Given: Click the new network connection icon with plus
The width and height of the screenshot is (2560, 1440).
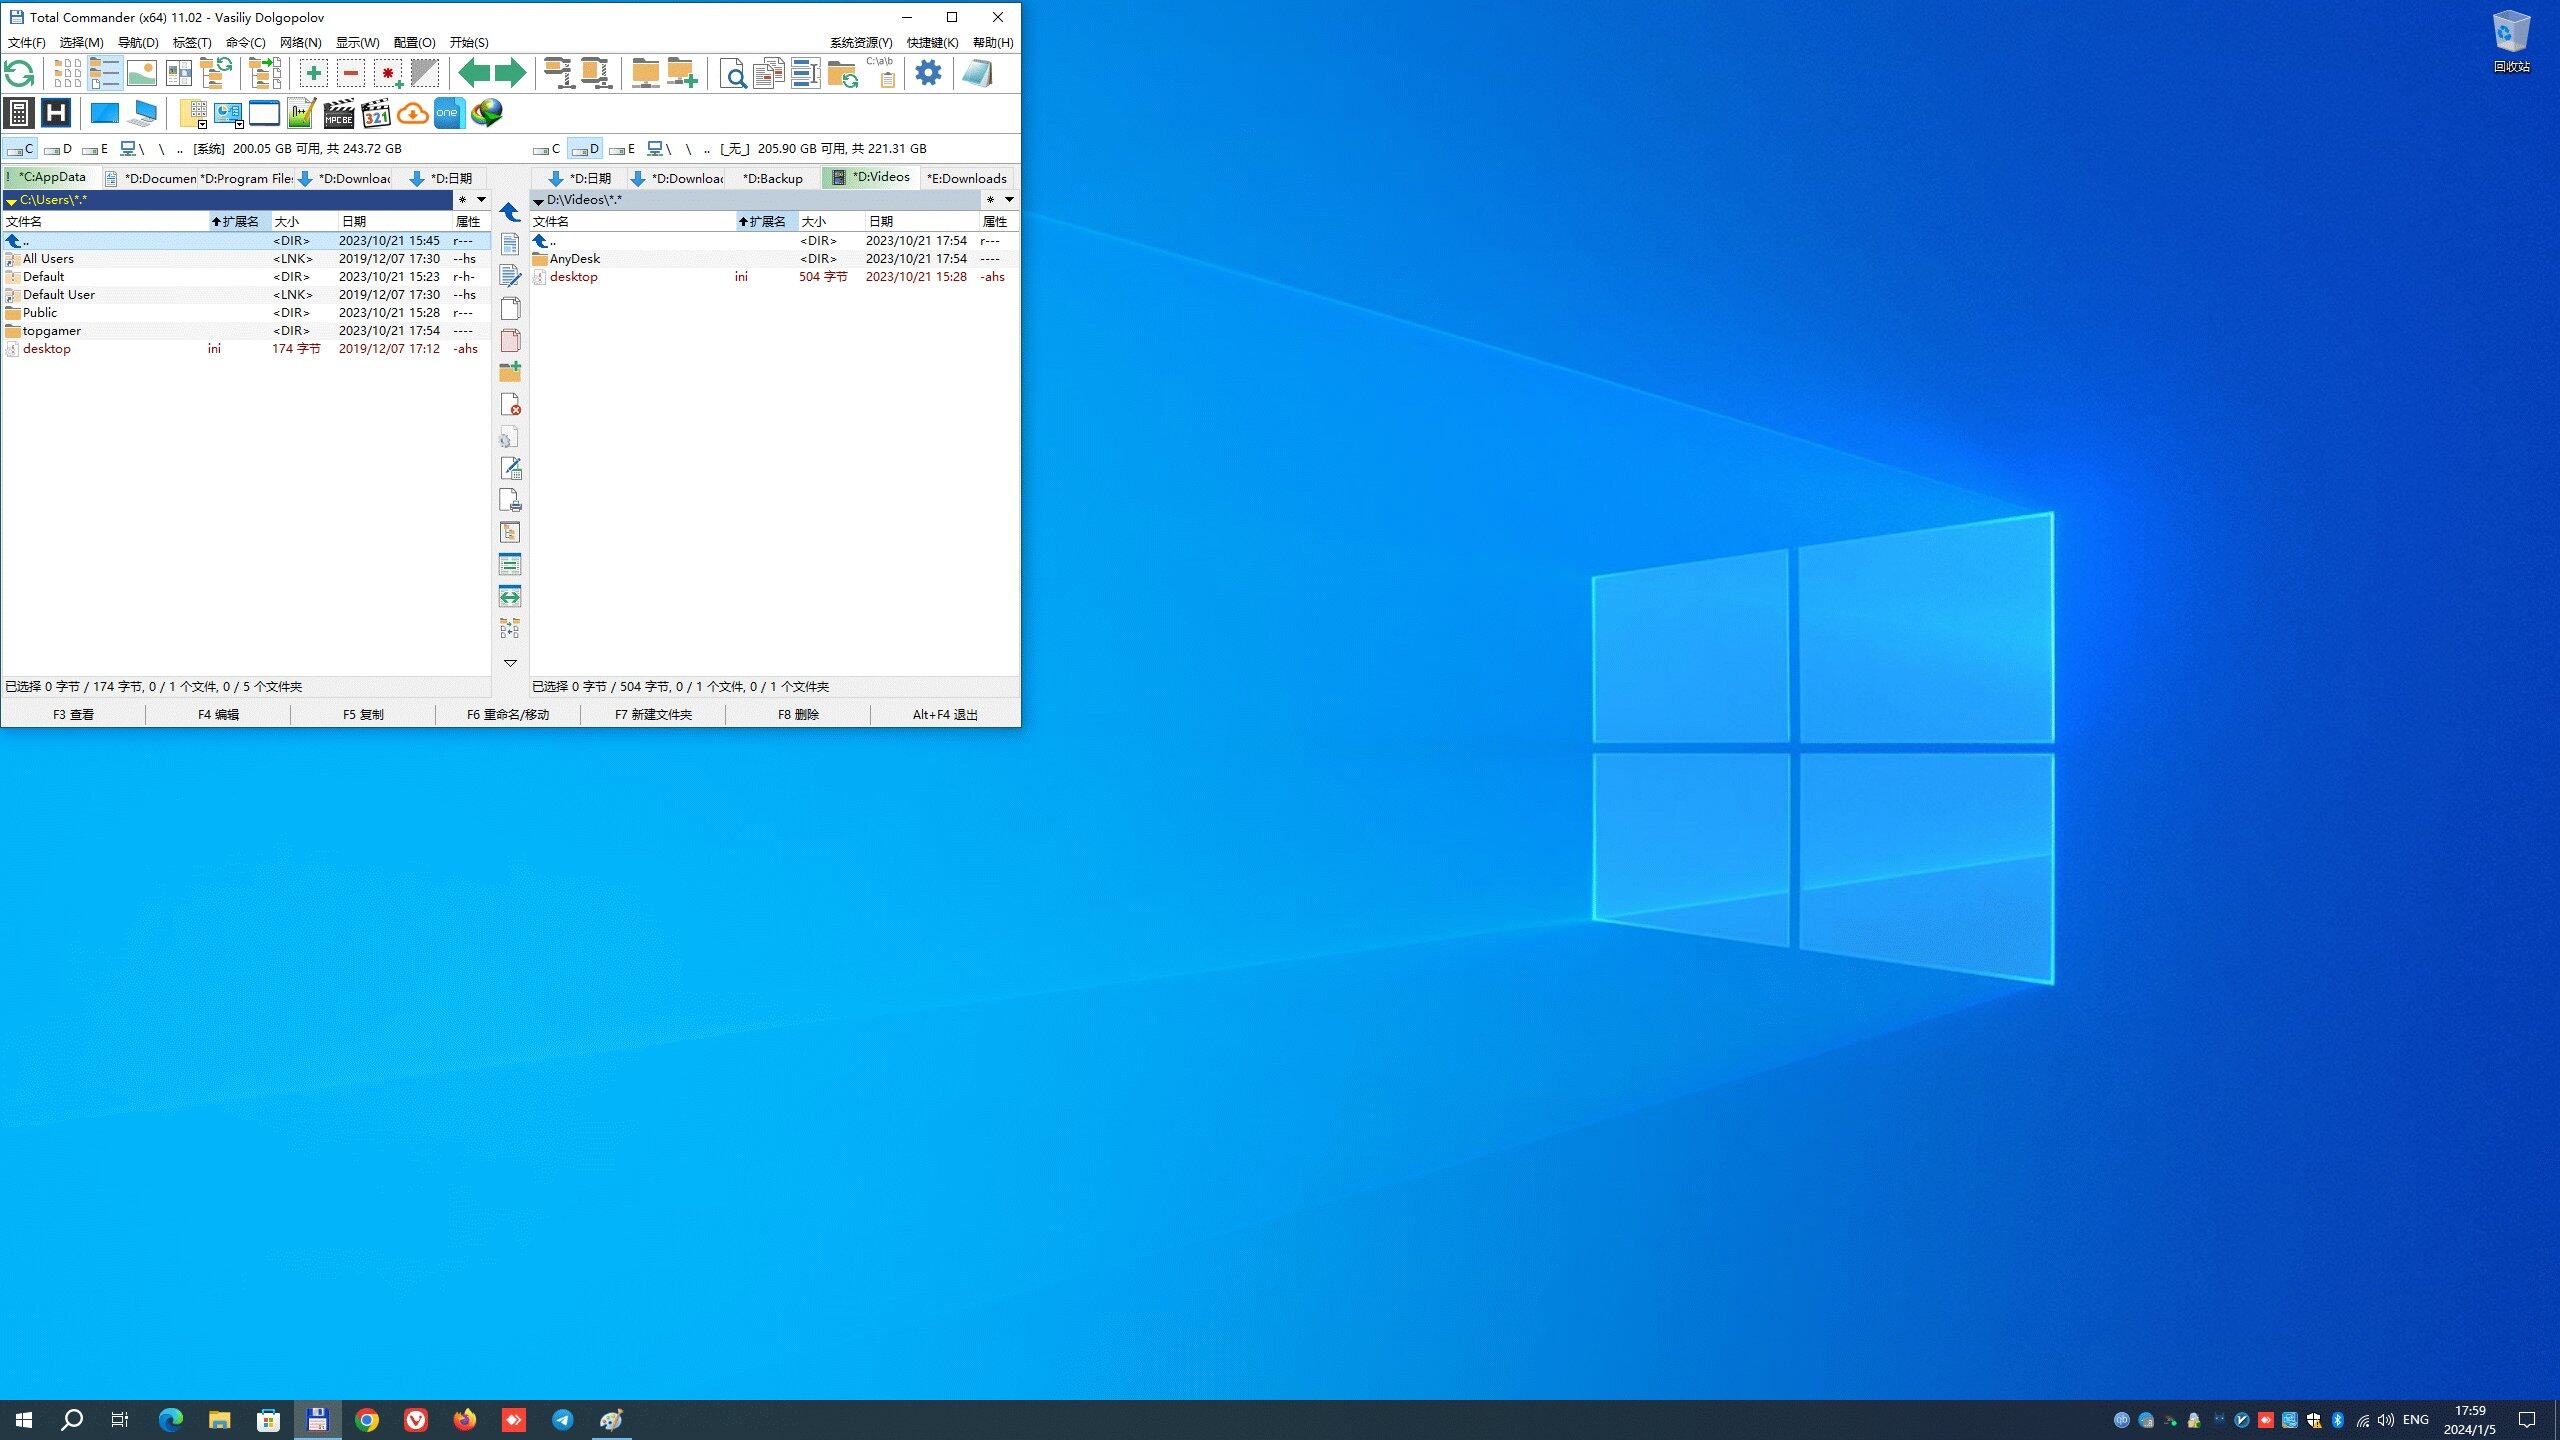Looking at the screenshot, I should [682, 73].
